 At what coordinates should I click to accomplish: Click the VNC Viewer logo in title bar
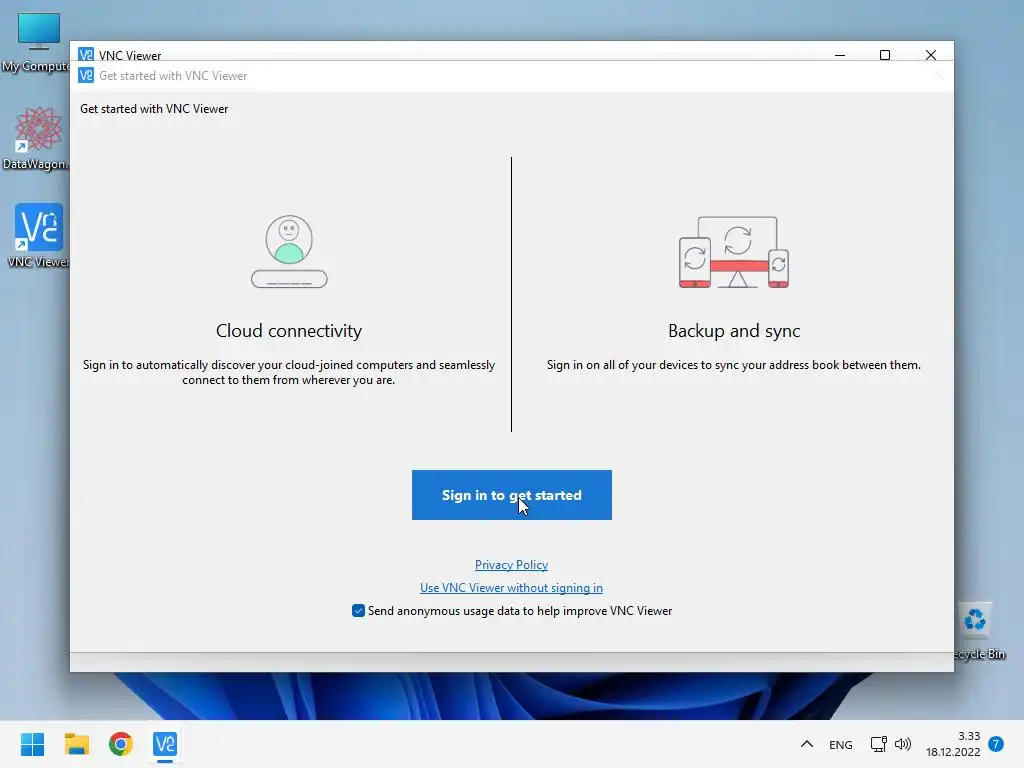click(x=86, y=54)
